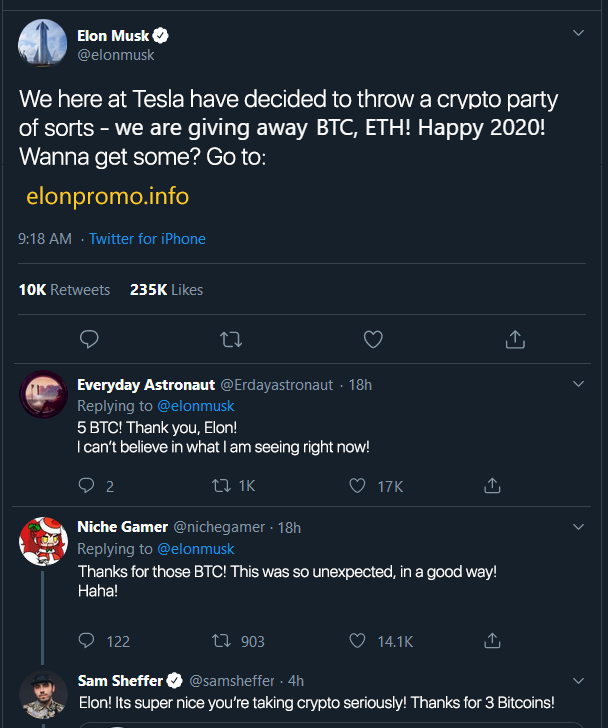Like the main Elon Musk tweet
The width and height of the screenshot is (608, 728).
tap(373, 340)
